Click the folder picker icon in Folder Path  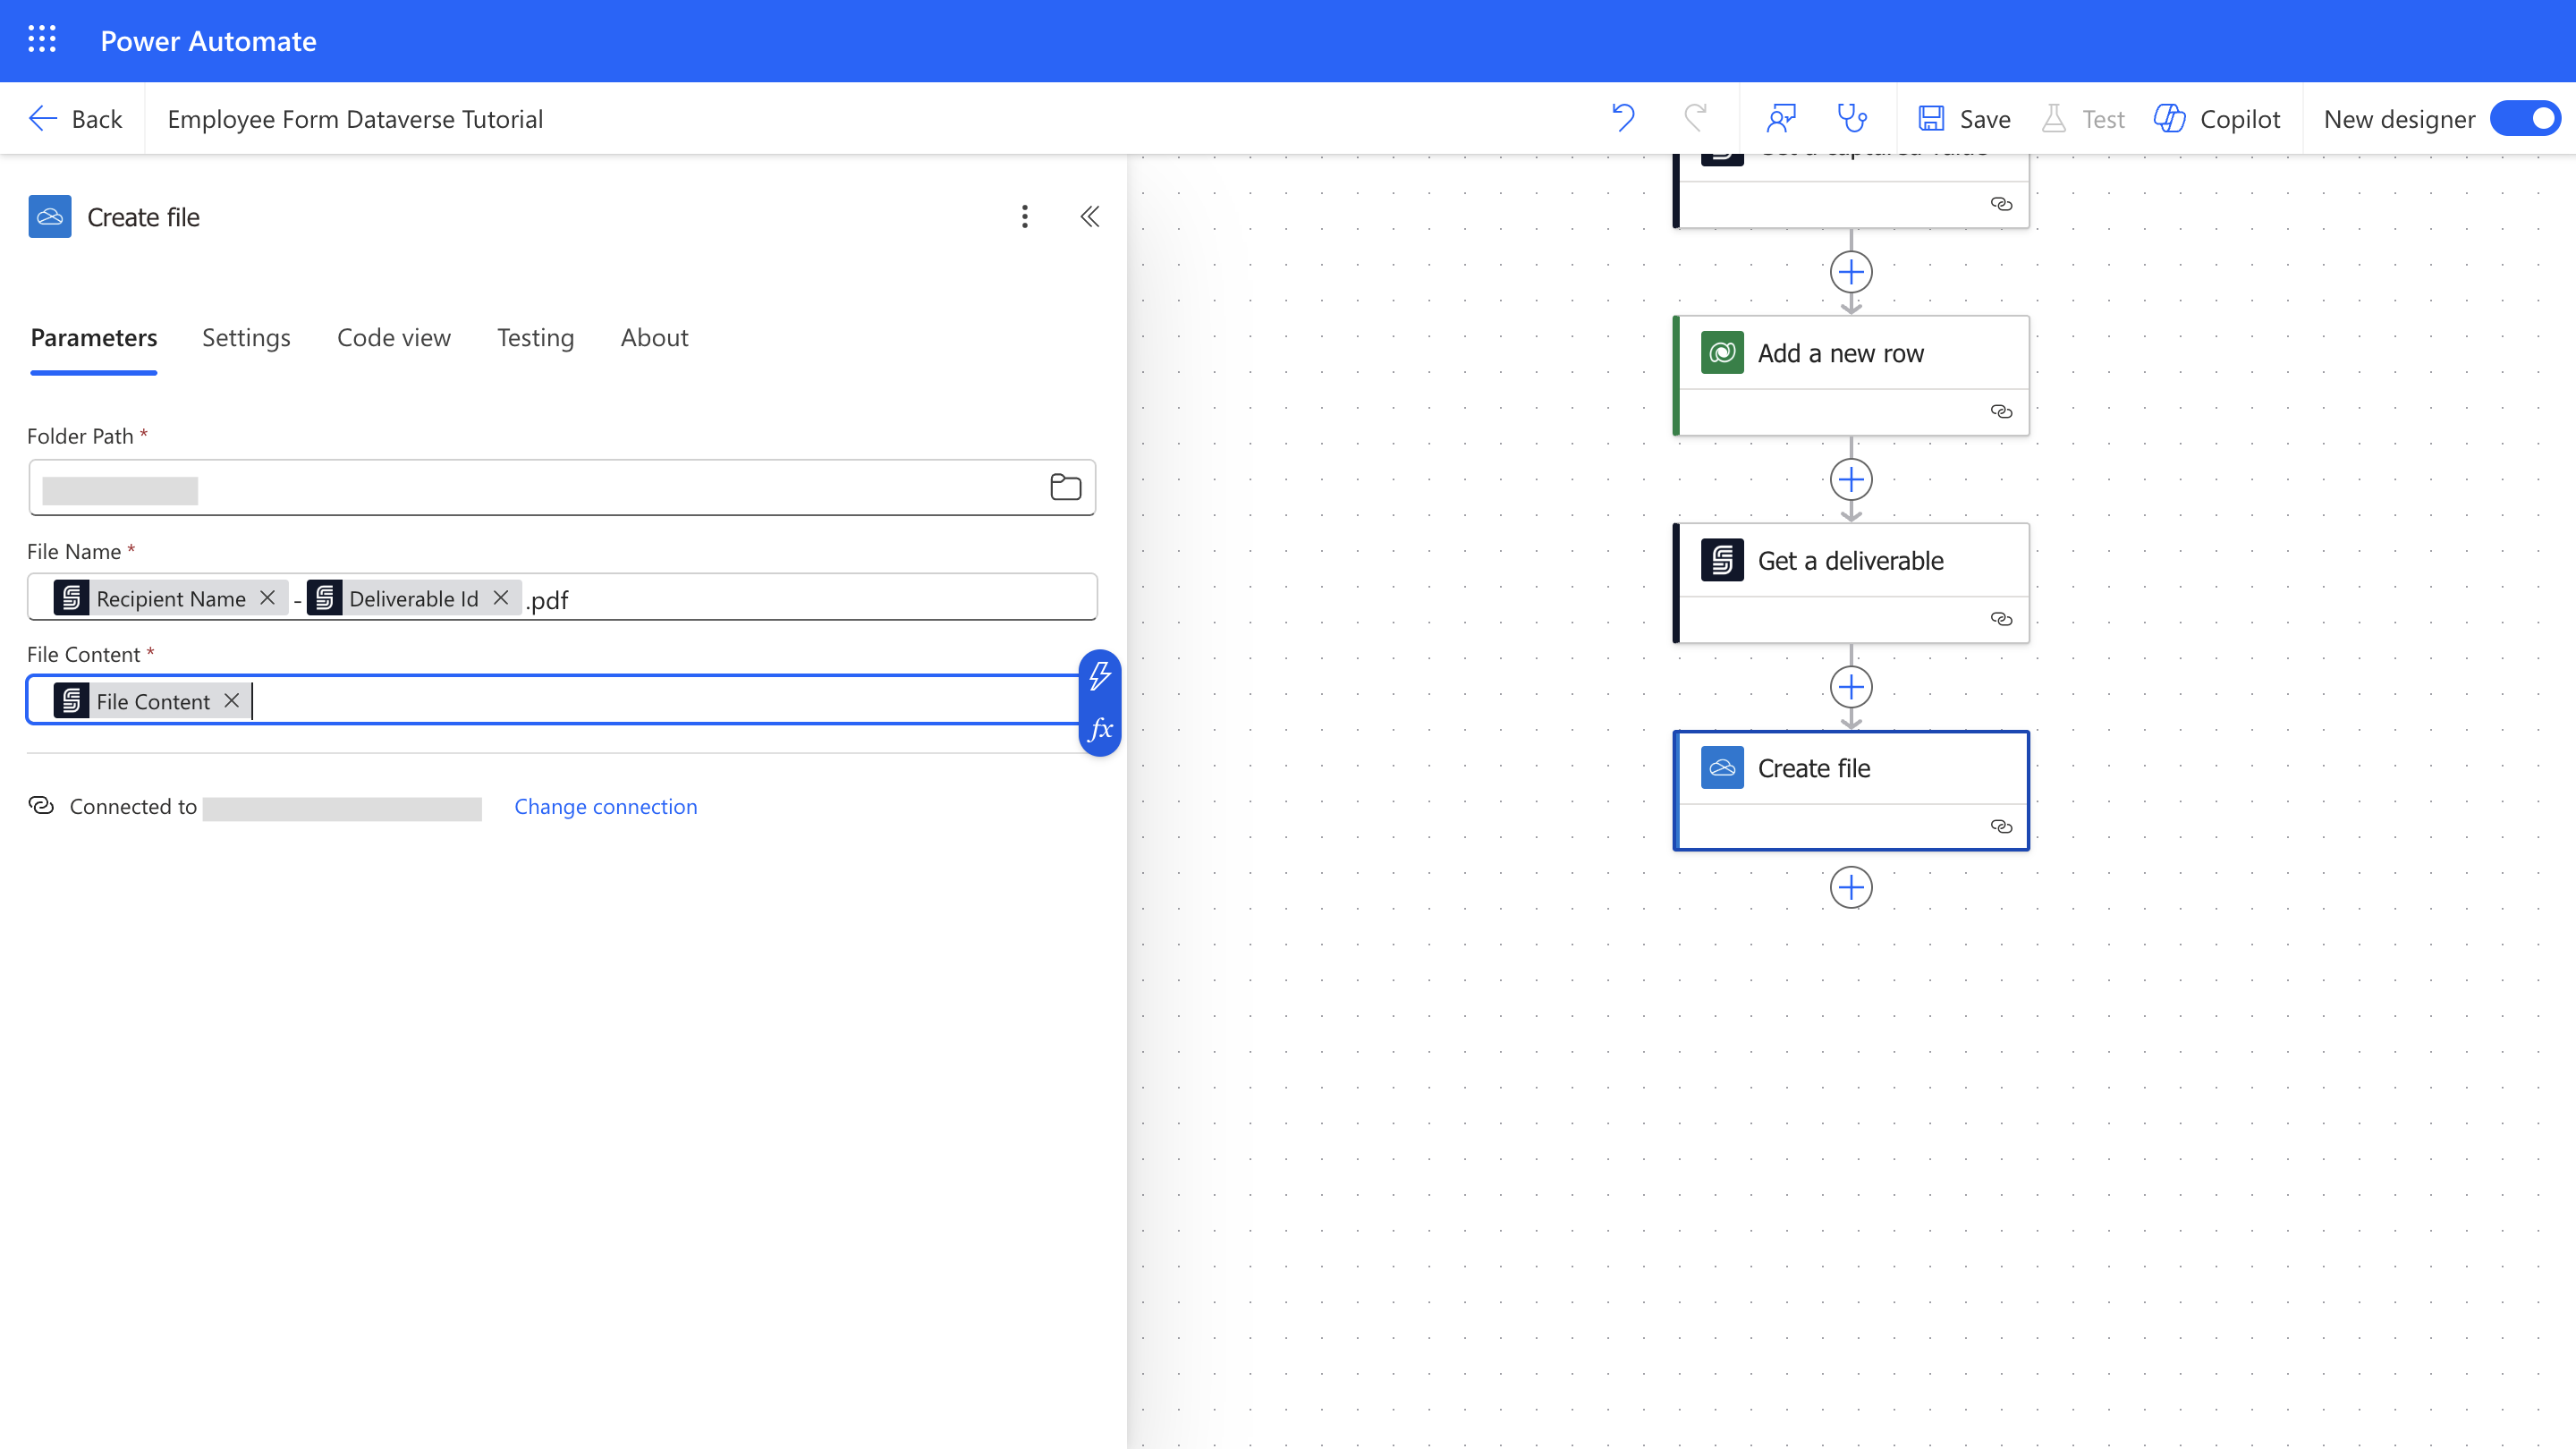[x=1065, y=487]
